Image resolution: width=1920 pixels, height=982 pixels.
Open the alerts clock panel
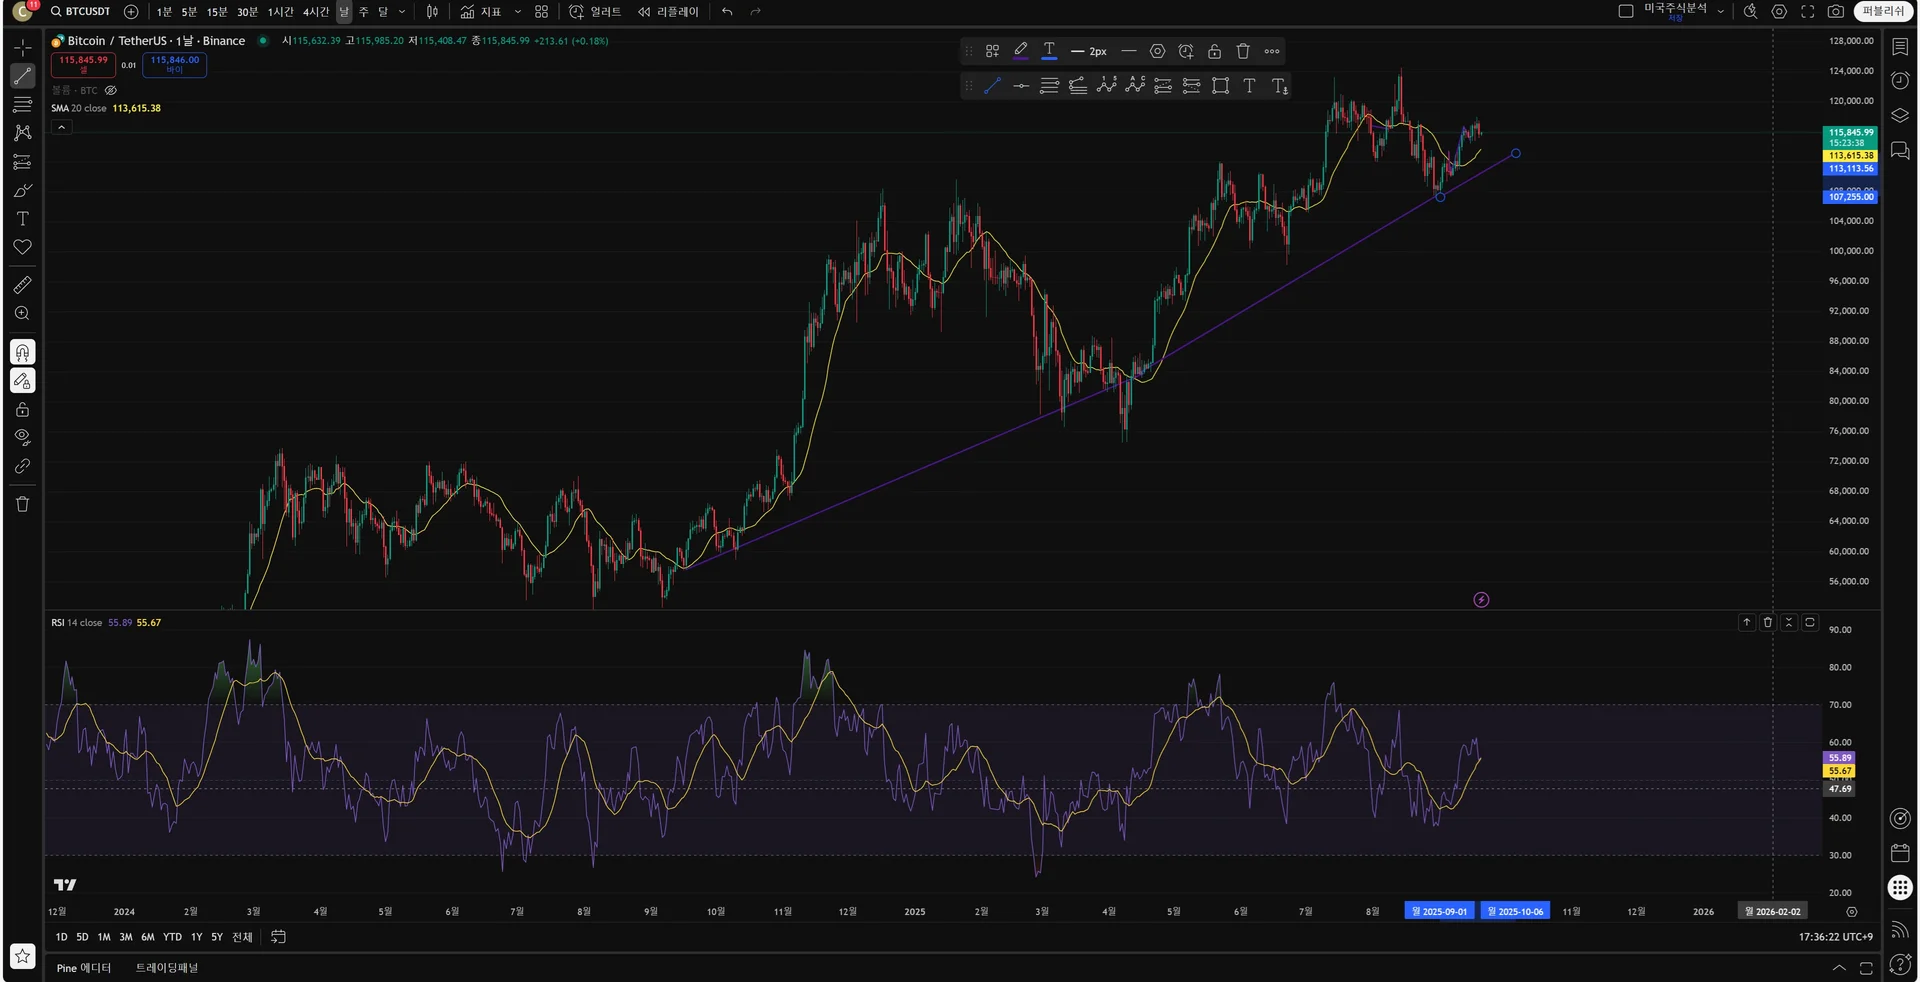(x=1900, y=81)
